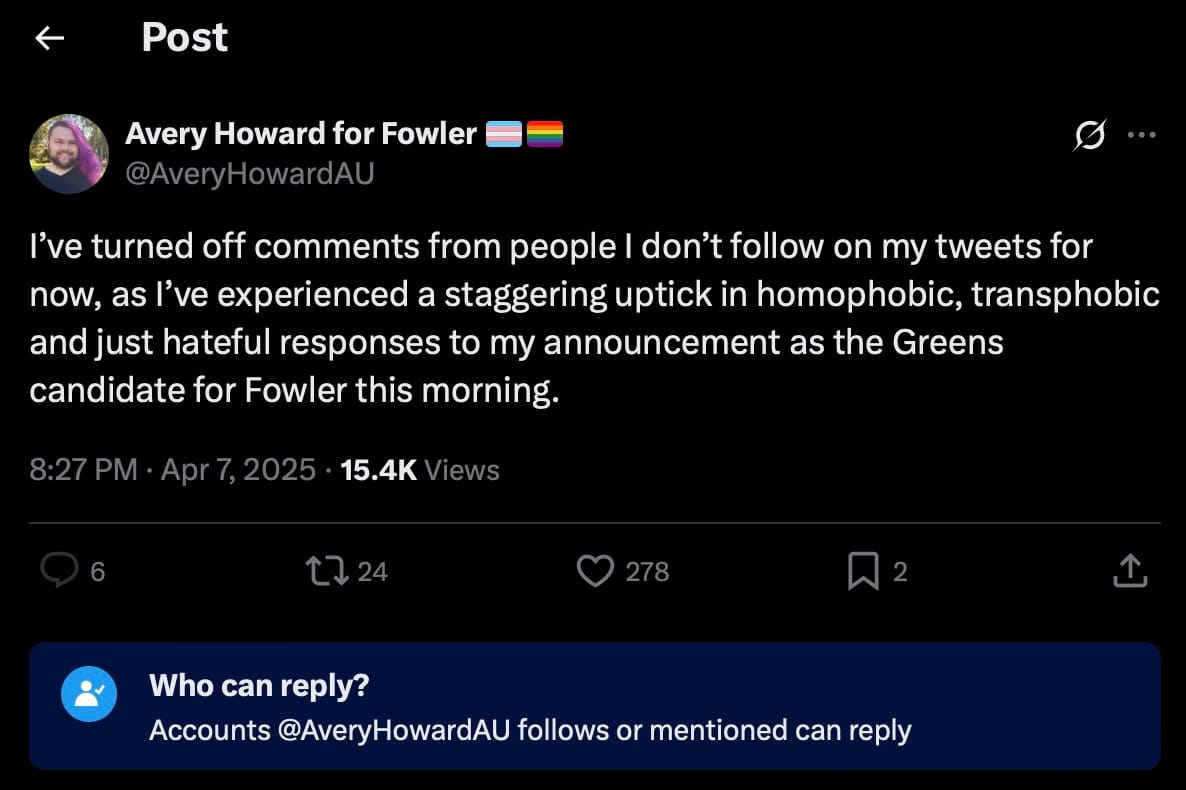
Task: View the 15.4K Views analytics
Action: (420, 470)
